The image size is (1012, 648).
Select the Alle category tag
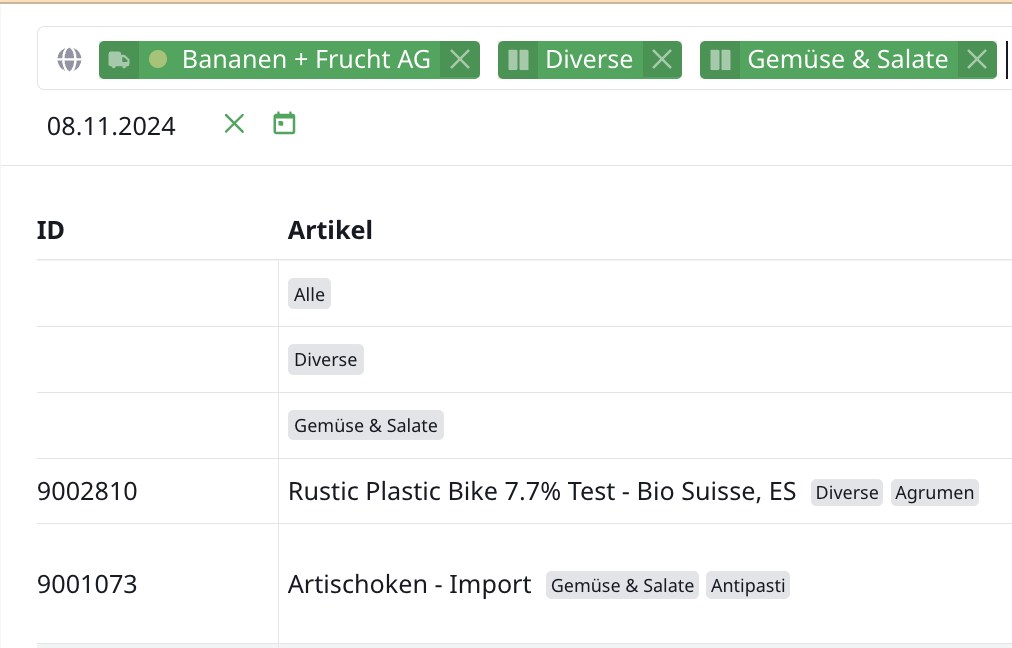(x=309, y=294)
